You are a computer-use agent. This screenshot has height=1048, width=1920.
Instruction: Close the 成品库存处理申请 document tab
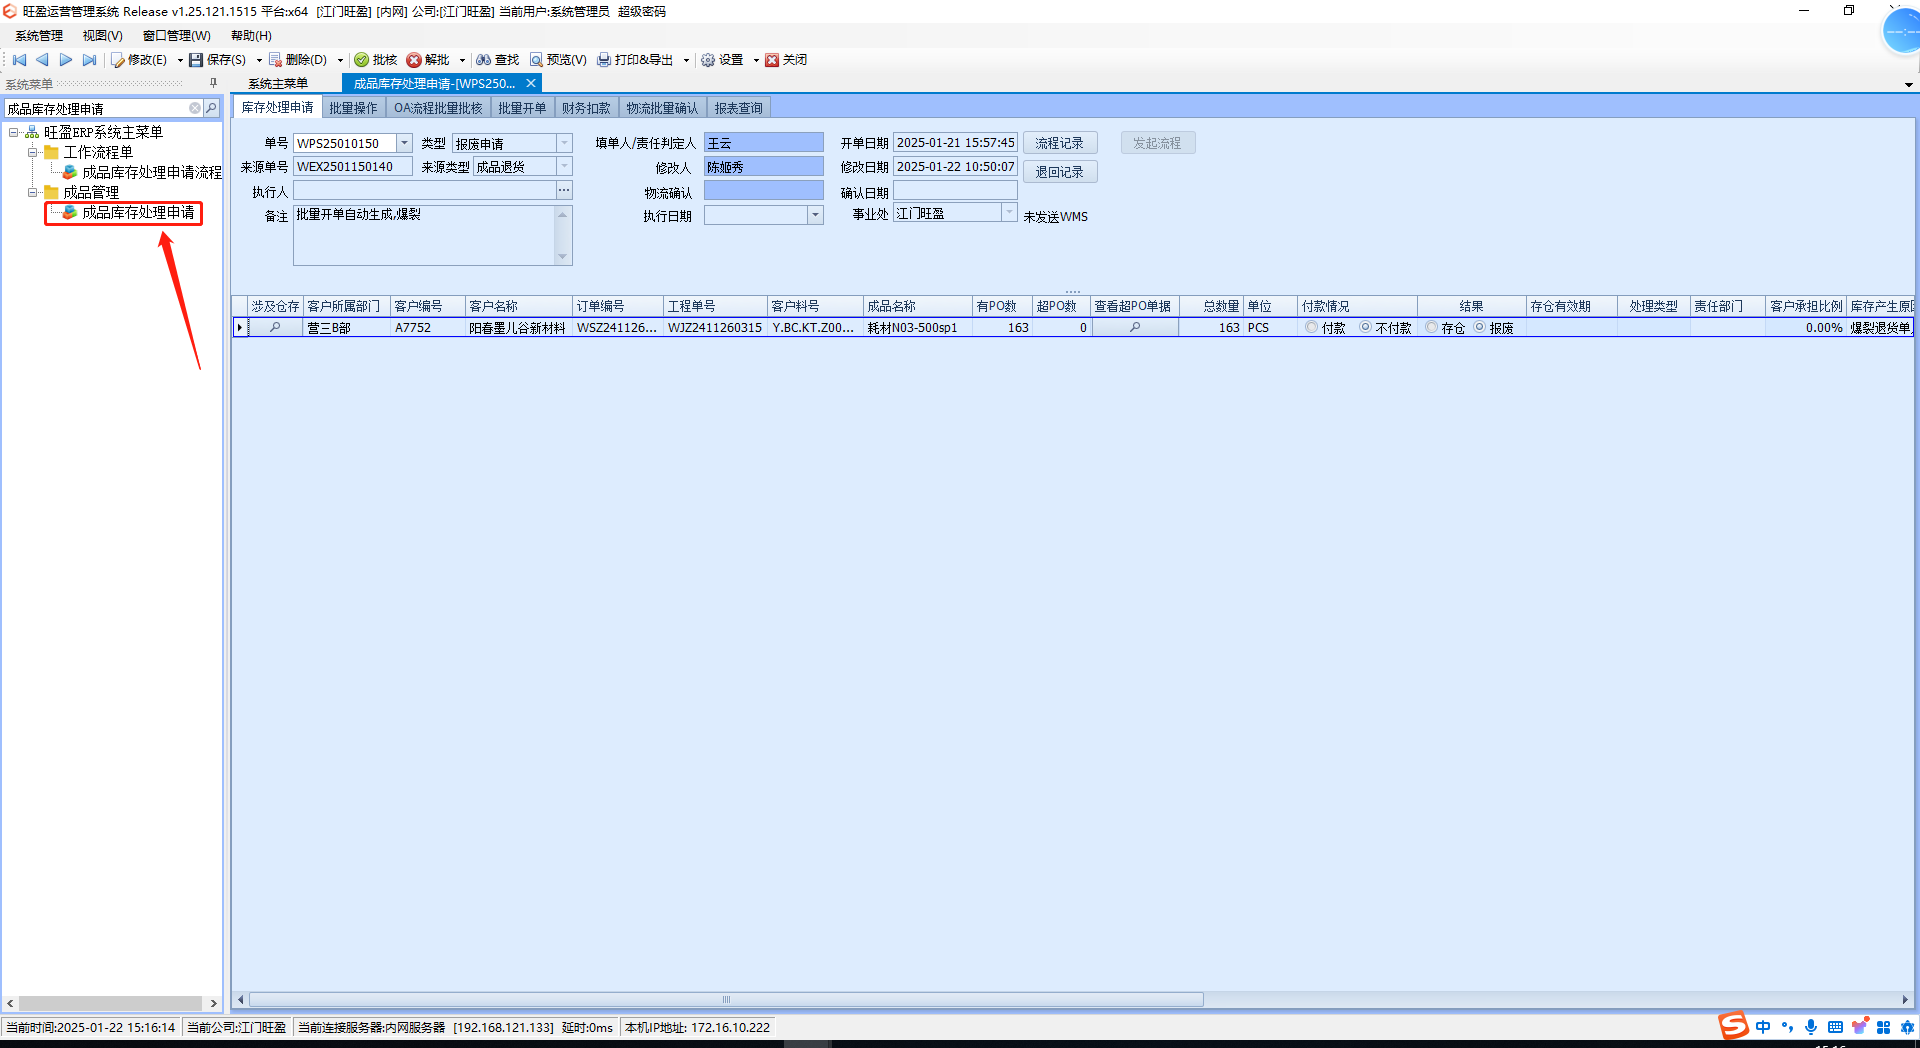pyautogui.click(x=531, y=84)
